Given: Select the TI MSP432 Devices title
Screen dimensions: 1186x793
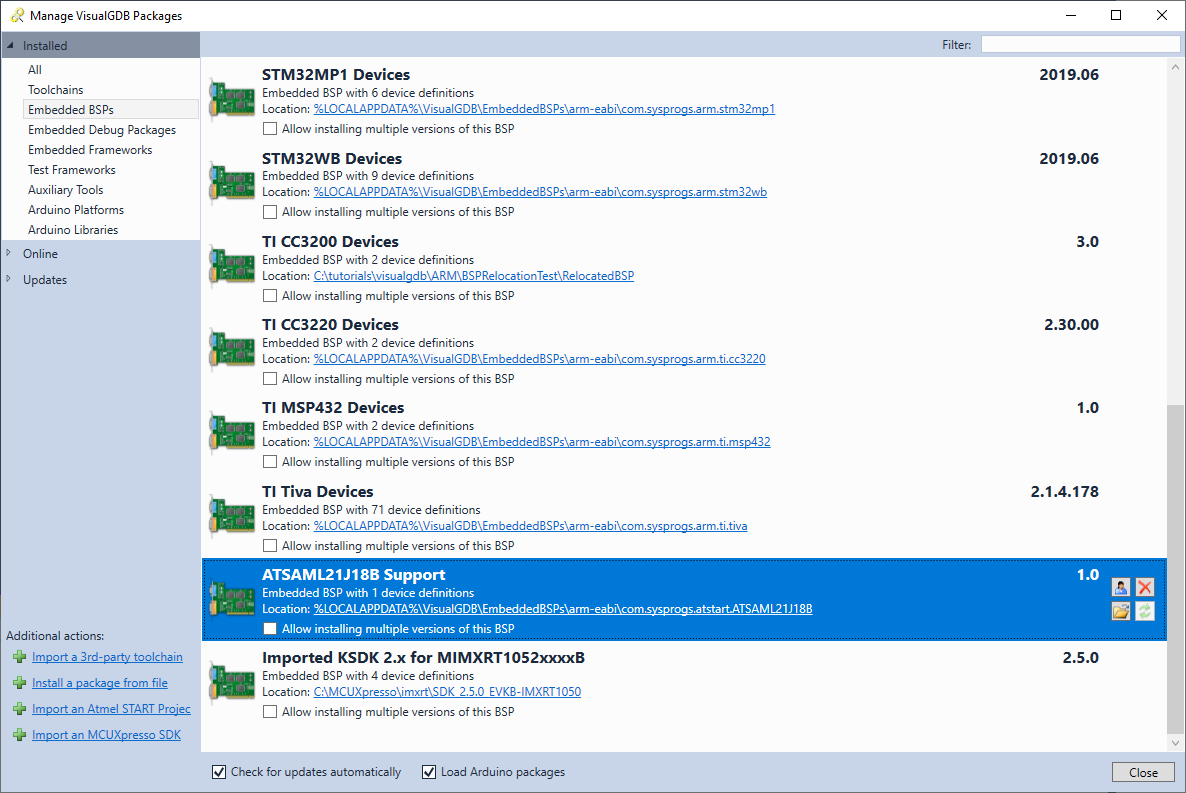Looking at the screenshot, I should 334,408.
